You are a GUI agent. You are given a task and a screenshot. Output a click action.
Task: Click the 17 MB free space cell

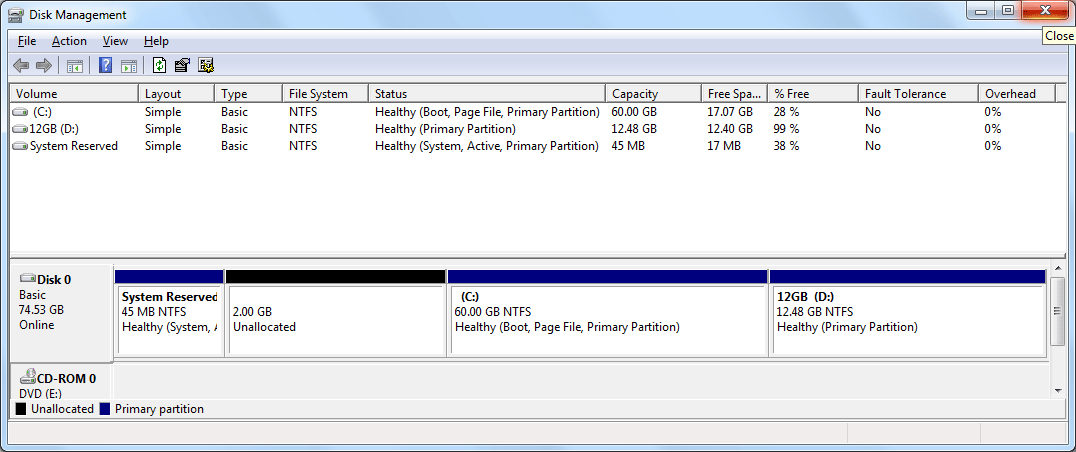point(724,146)
